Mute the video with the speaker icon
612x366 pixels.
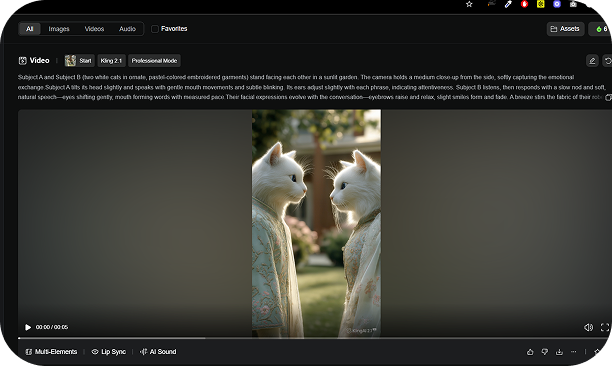(x=588, y=327)
